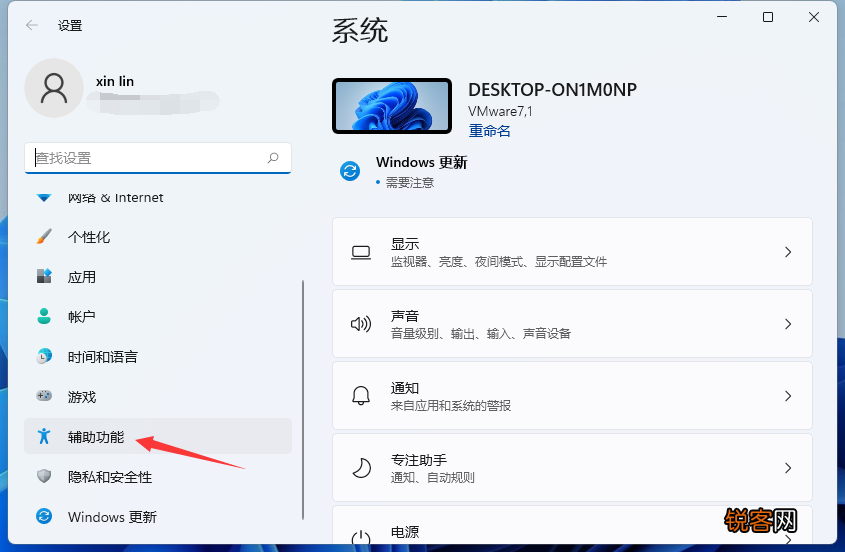
Task: Open 隐私和安全性 in the sidebar
Action: (x=158, y=477)
